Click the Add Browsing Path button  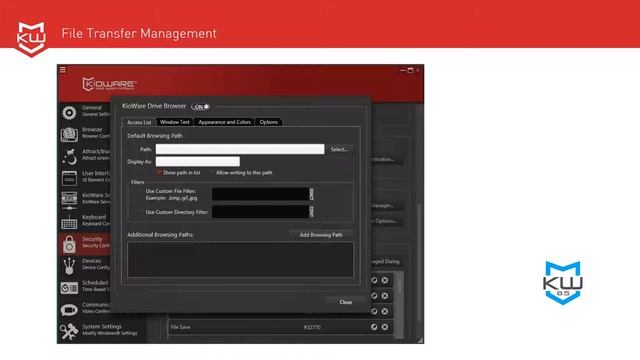(x=321, y=235)
